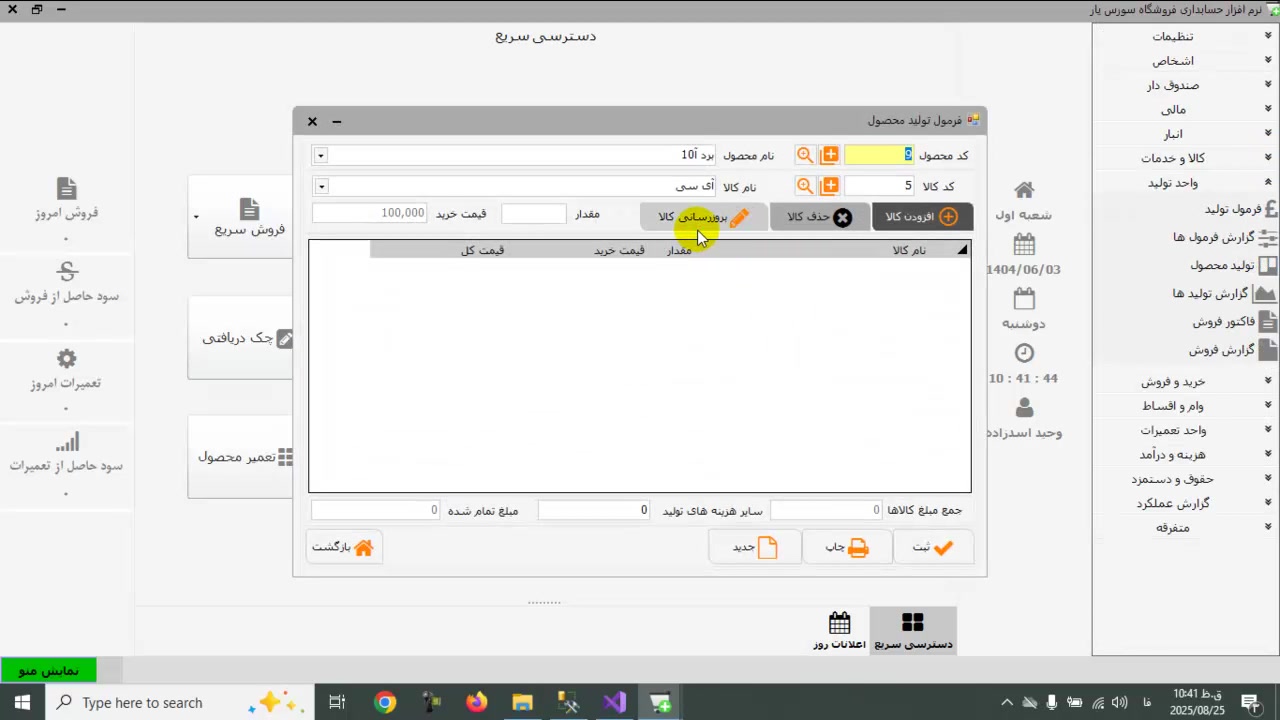Click the سود حاصل از فروش currency icon
The height and width of the screenshot is (720, 1280).
coord(67,272)
